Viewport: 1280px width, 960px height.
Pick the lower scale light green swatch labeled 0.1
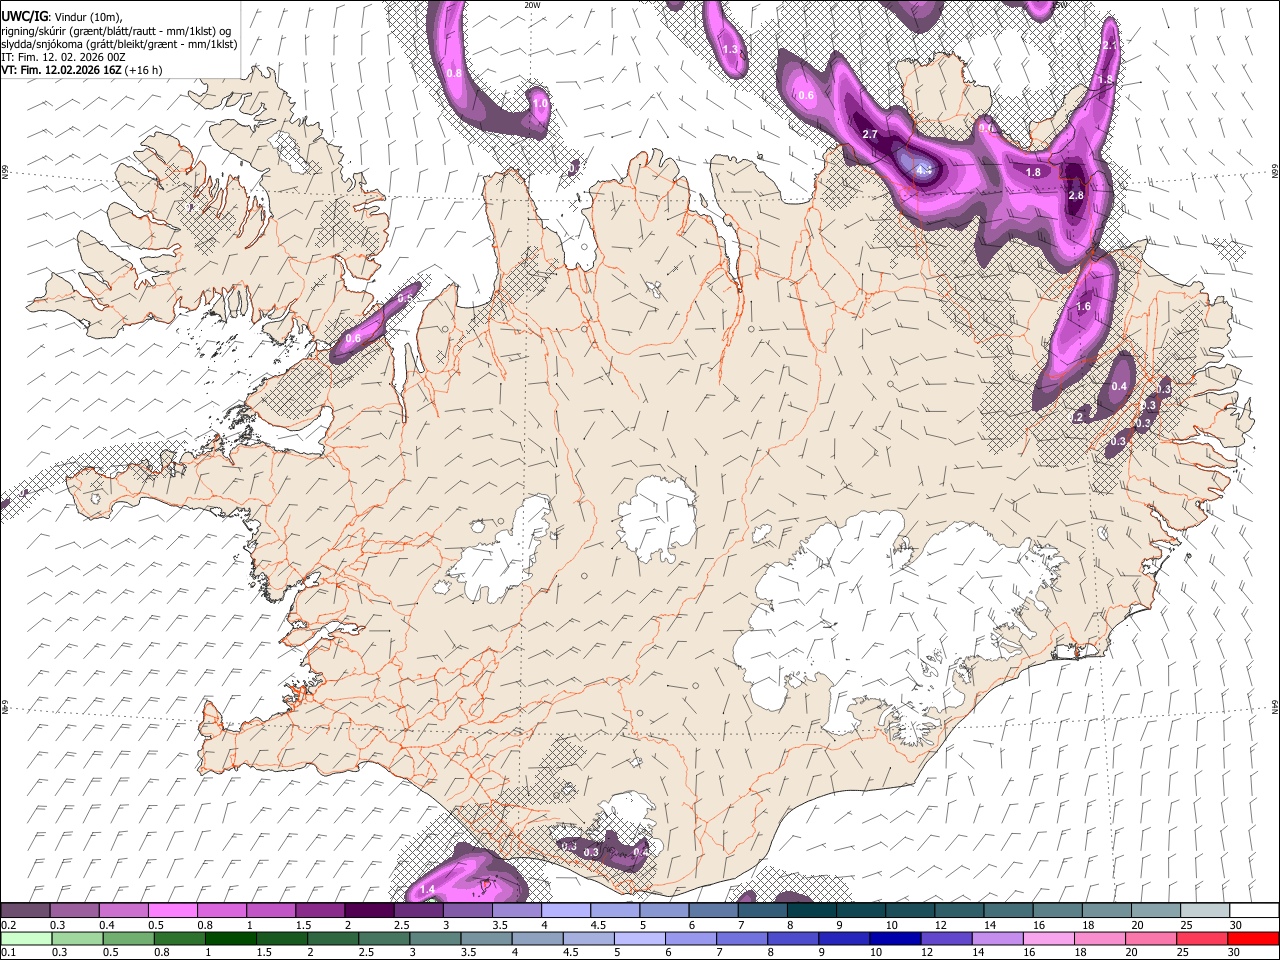pyautogui.click(x=25, y=939)
